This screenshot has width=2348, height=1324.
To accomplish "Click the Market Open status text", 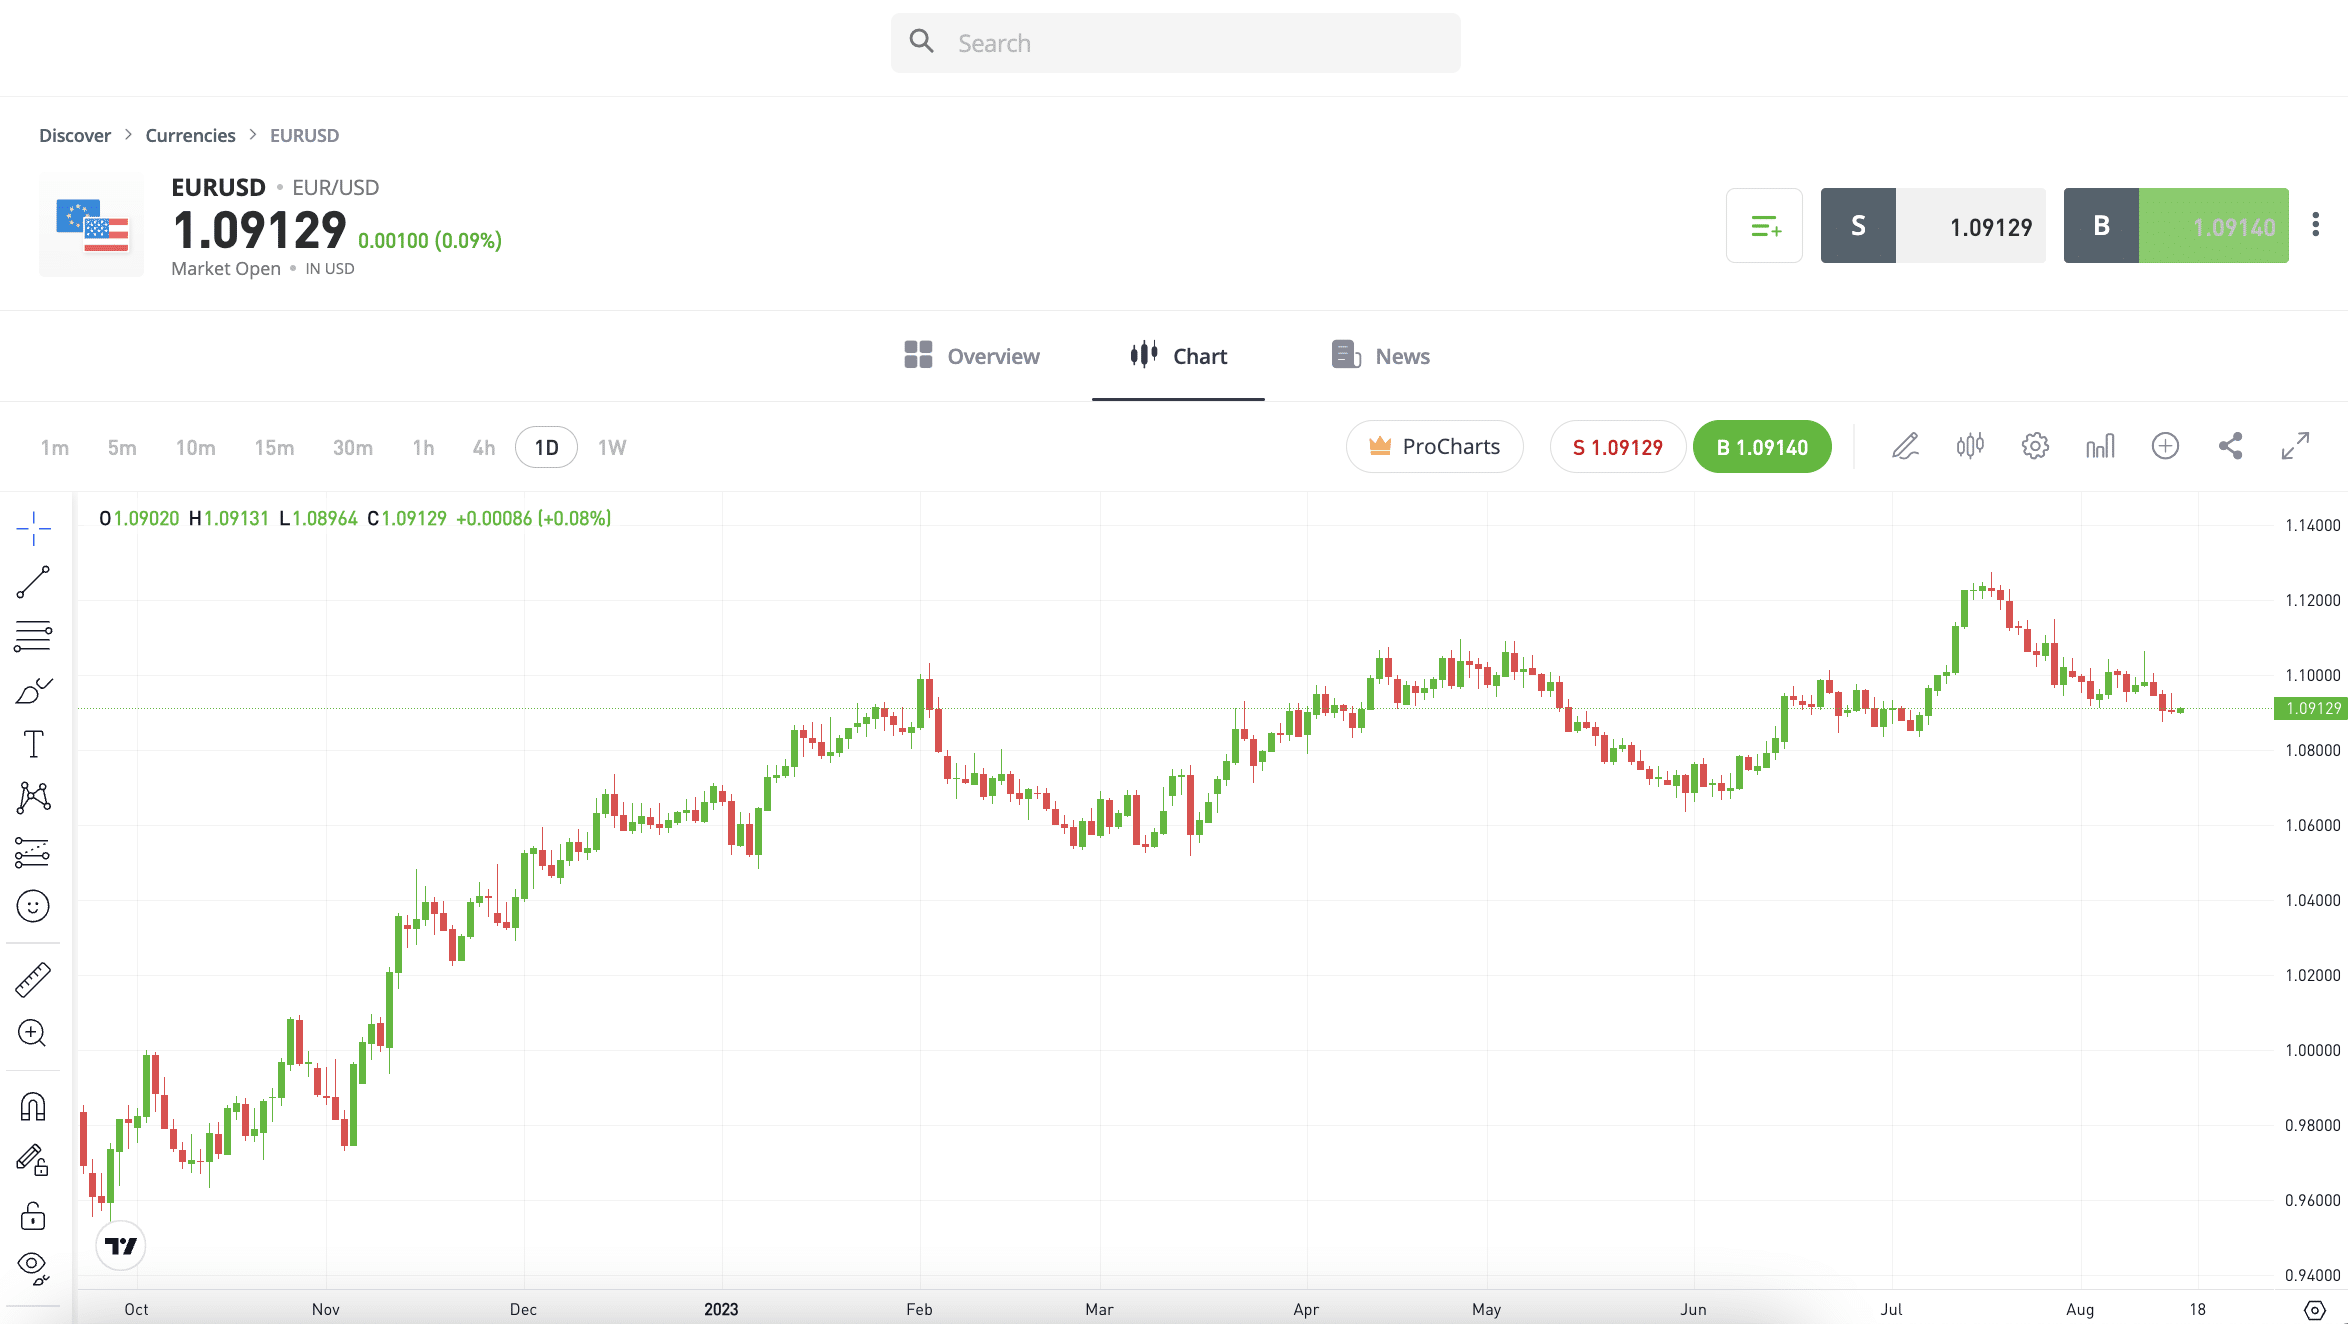I will pos(226,268).
